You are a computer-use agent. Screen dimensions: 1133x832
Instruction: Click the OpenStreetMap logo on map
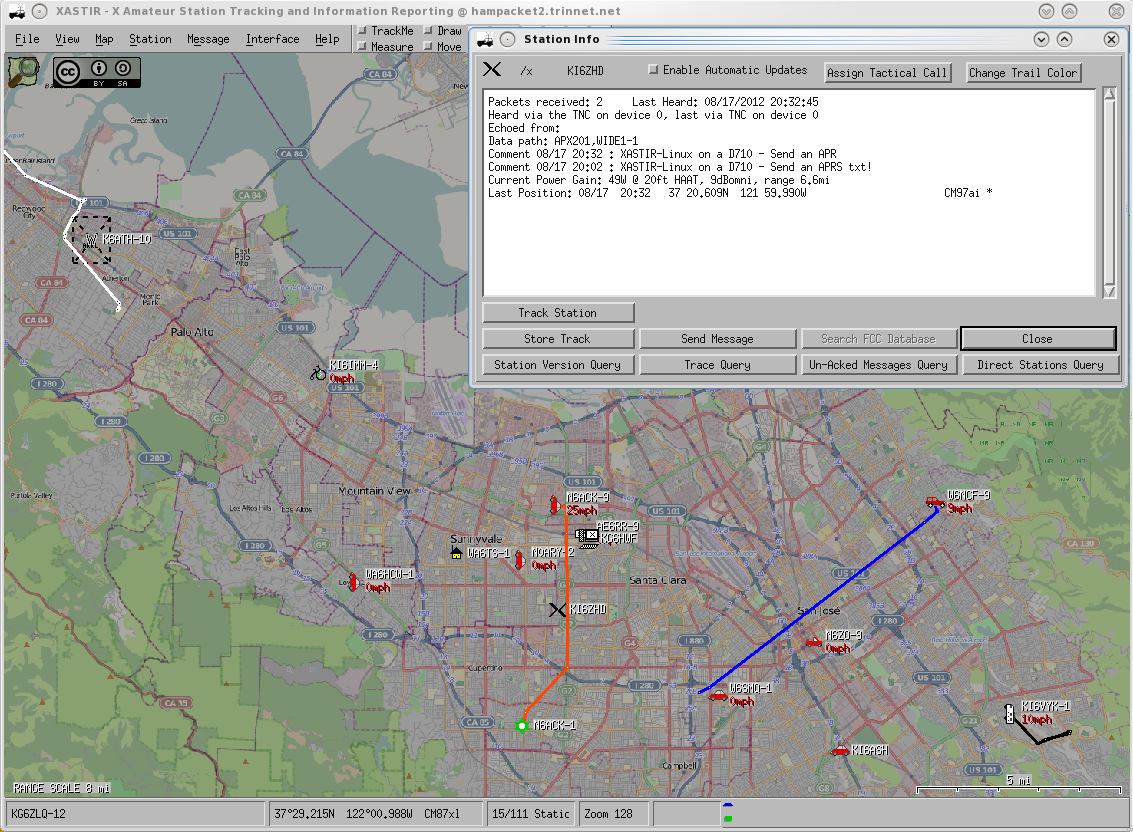24,72
